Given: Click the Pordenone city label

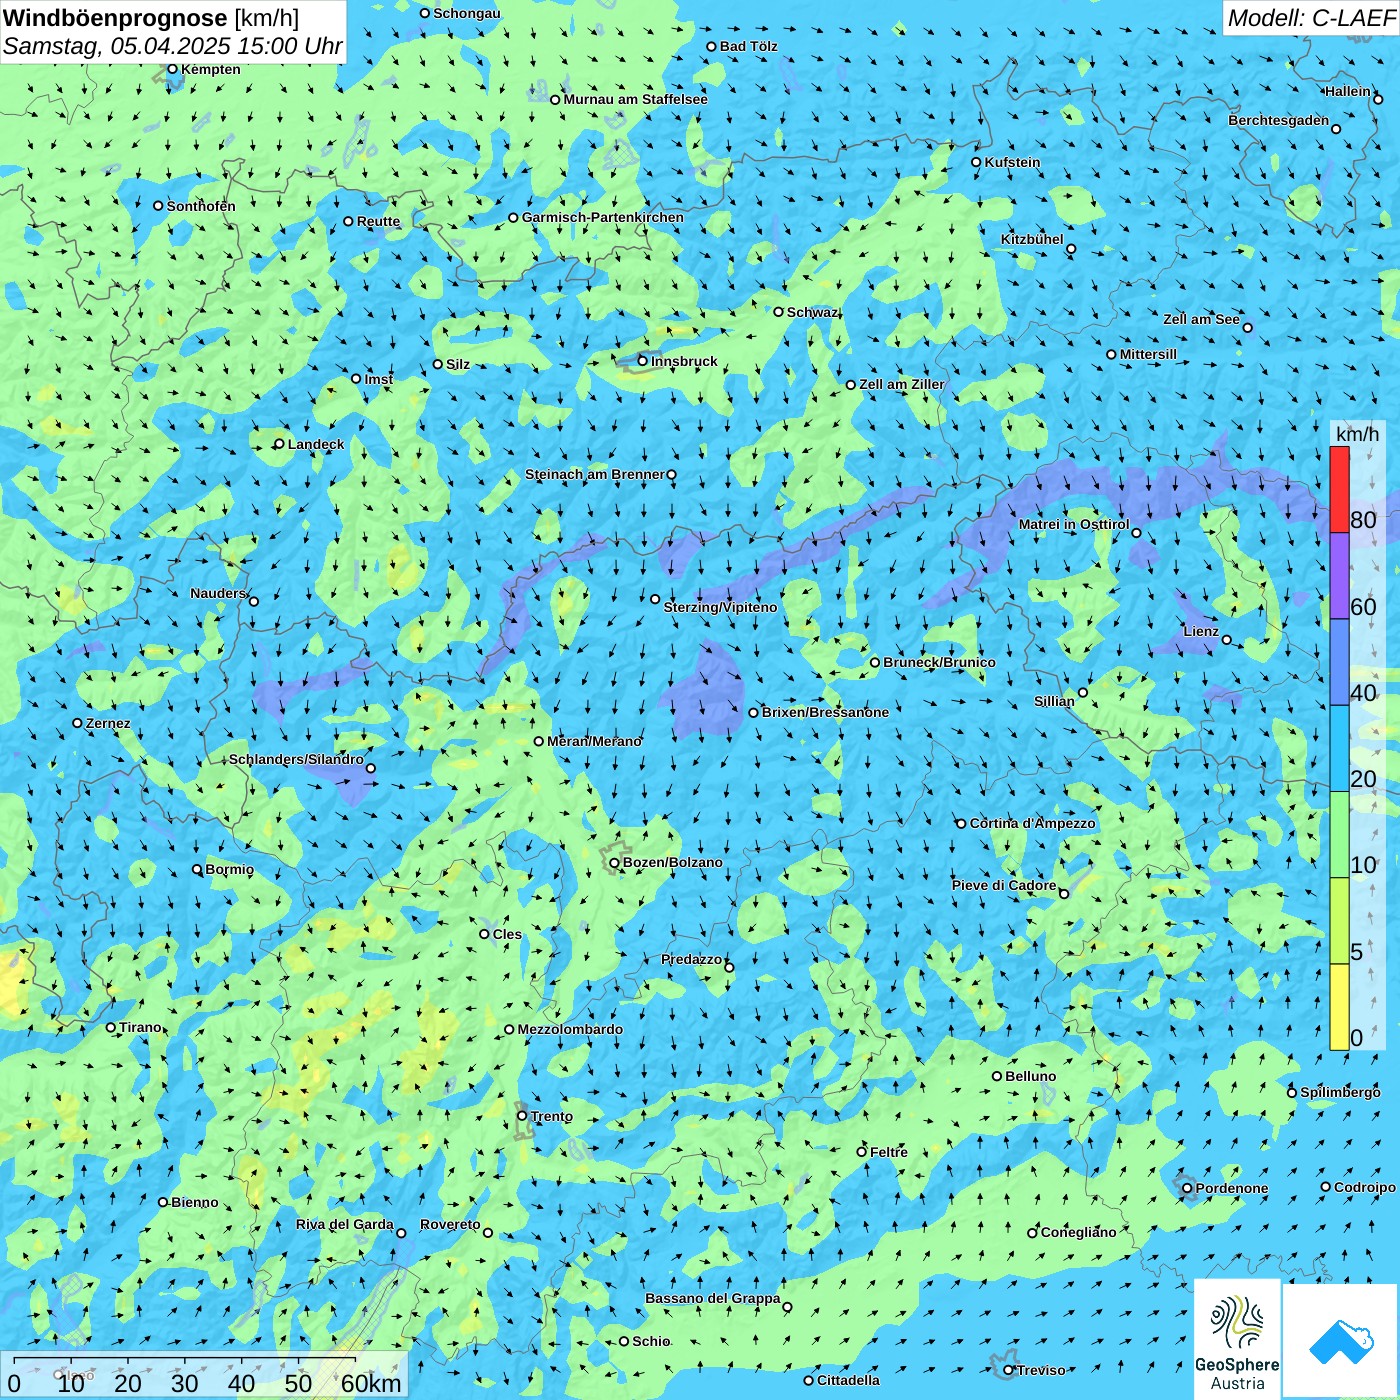Looking at the screenshot, I should 1232,1188.
